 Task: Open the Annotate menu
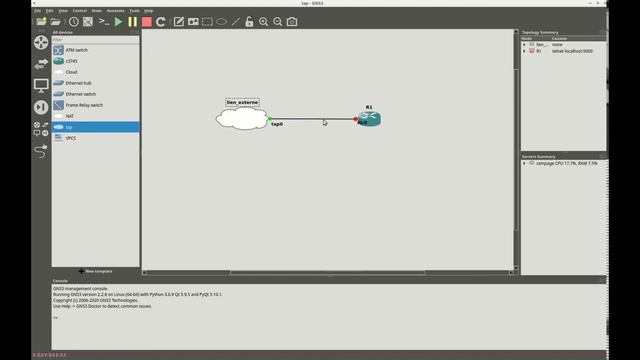point(116,11)
